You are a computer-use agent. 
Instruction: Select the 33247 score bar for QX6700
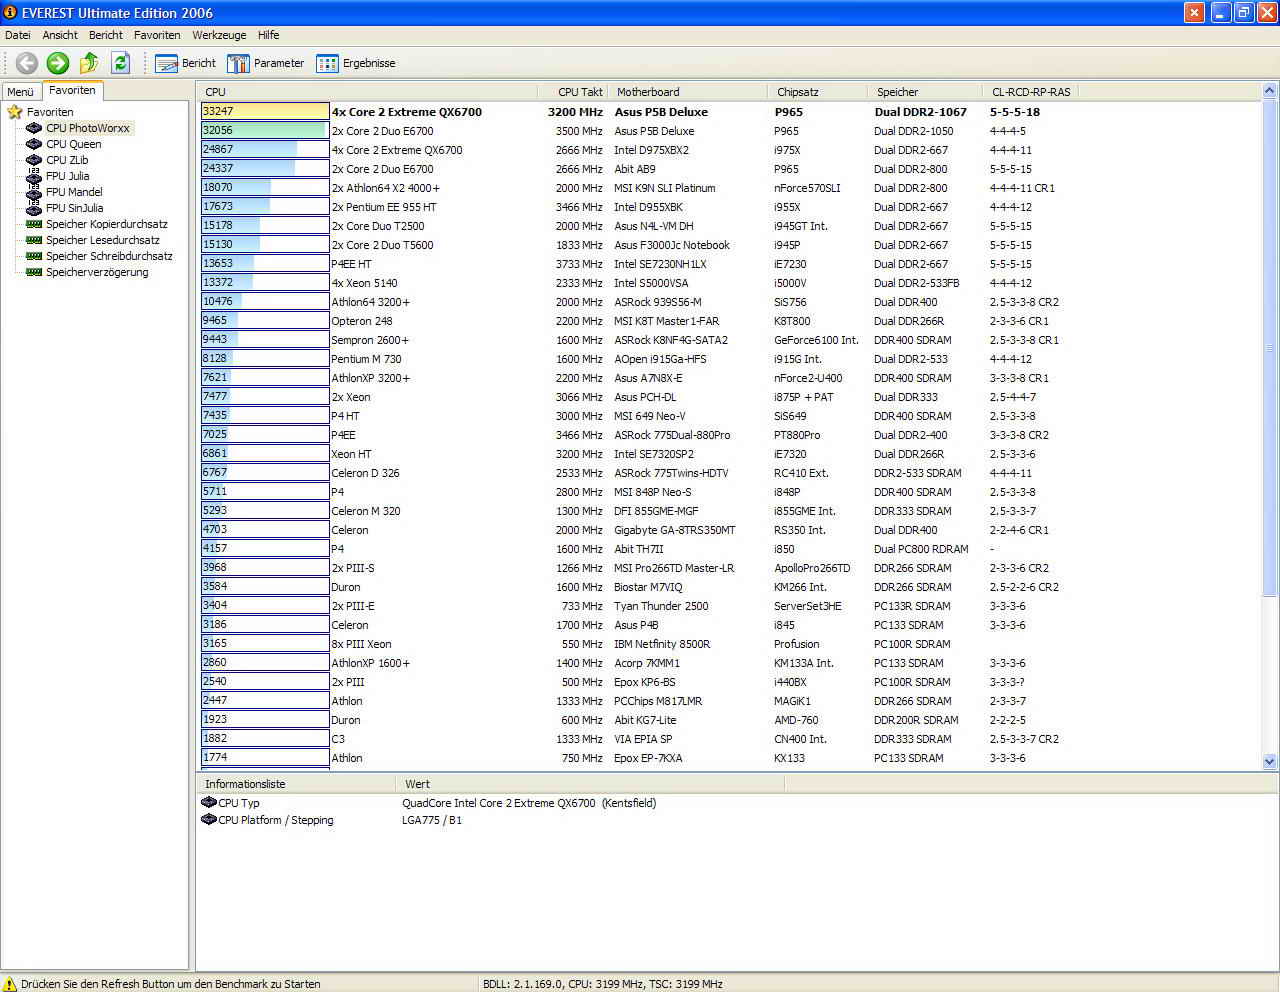(265, 111)
